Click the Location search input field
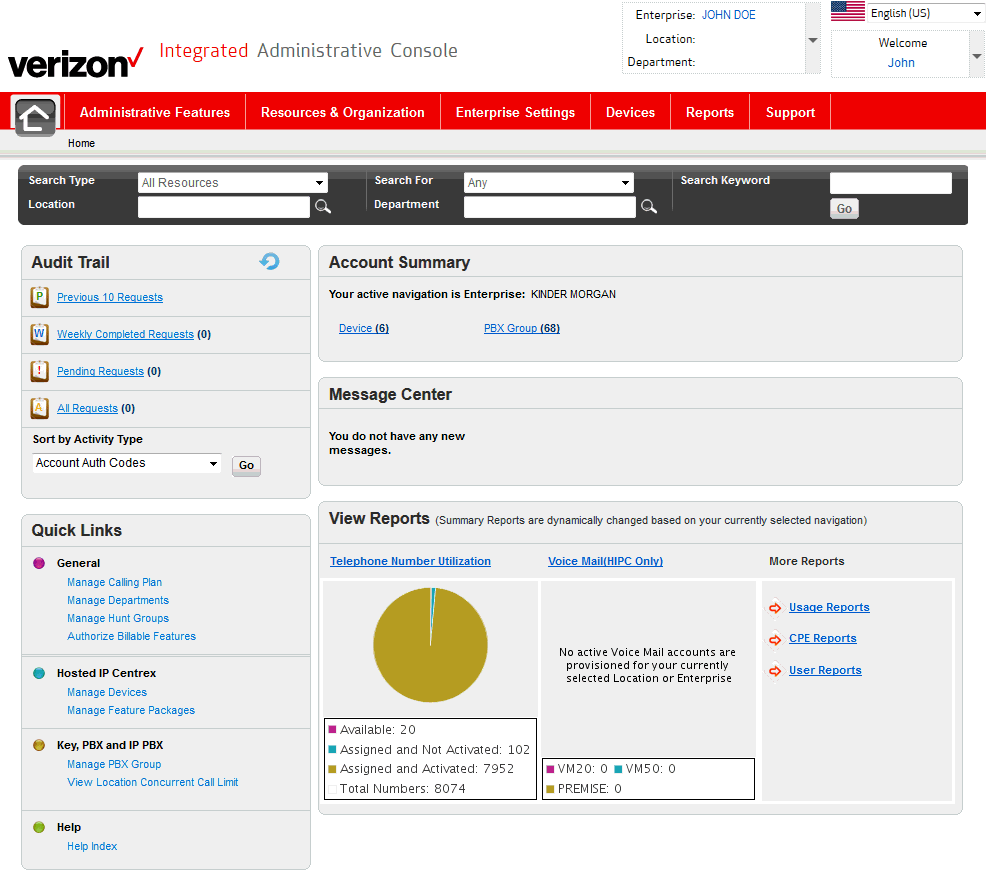 pyautogui.click(x=224, y=207)
